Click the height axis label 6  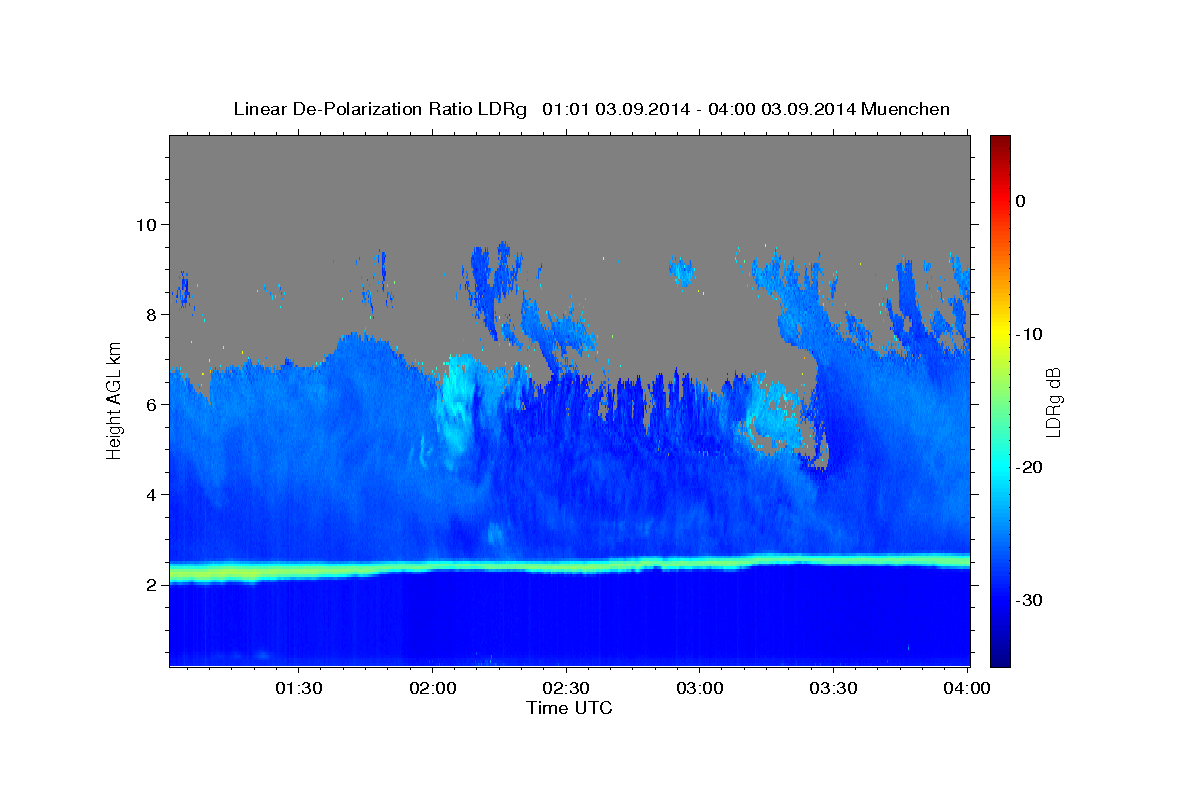[149, 404]
